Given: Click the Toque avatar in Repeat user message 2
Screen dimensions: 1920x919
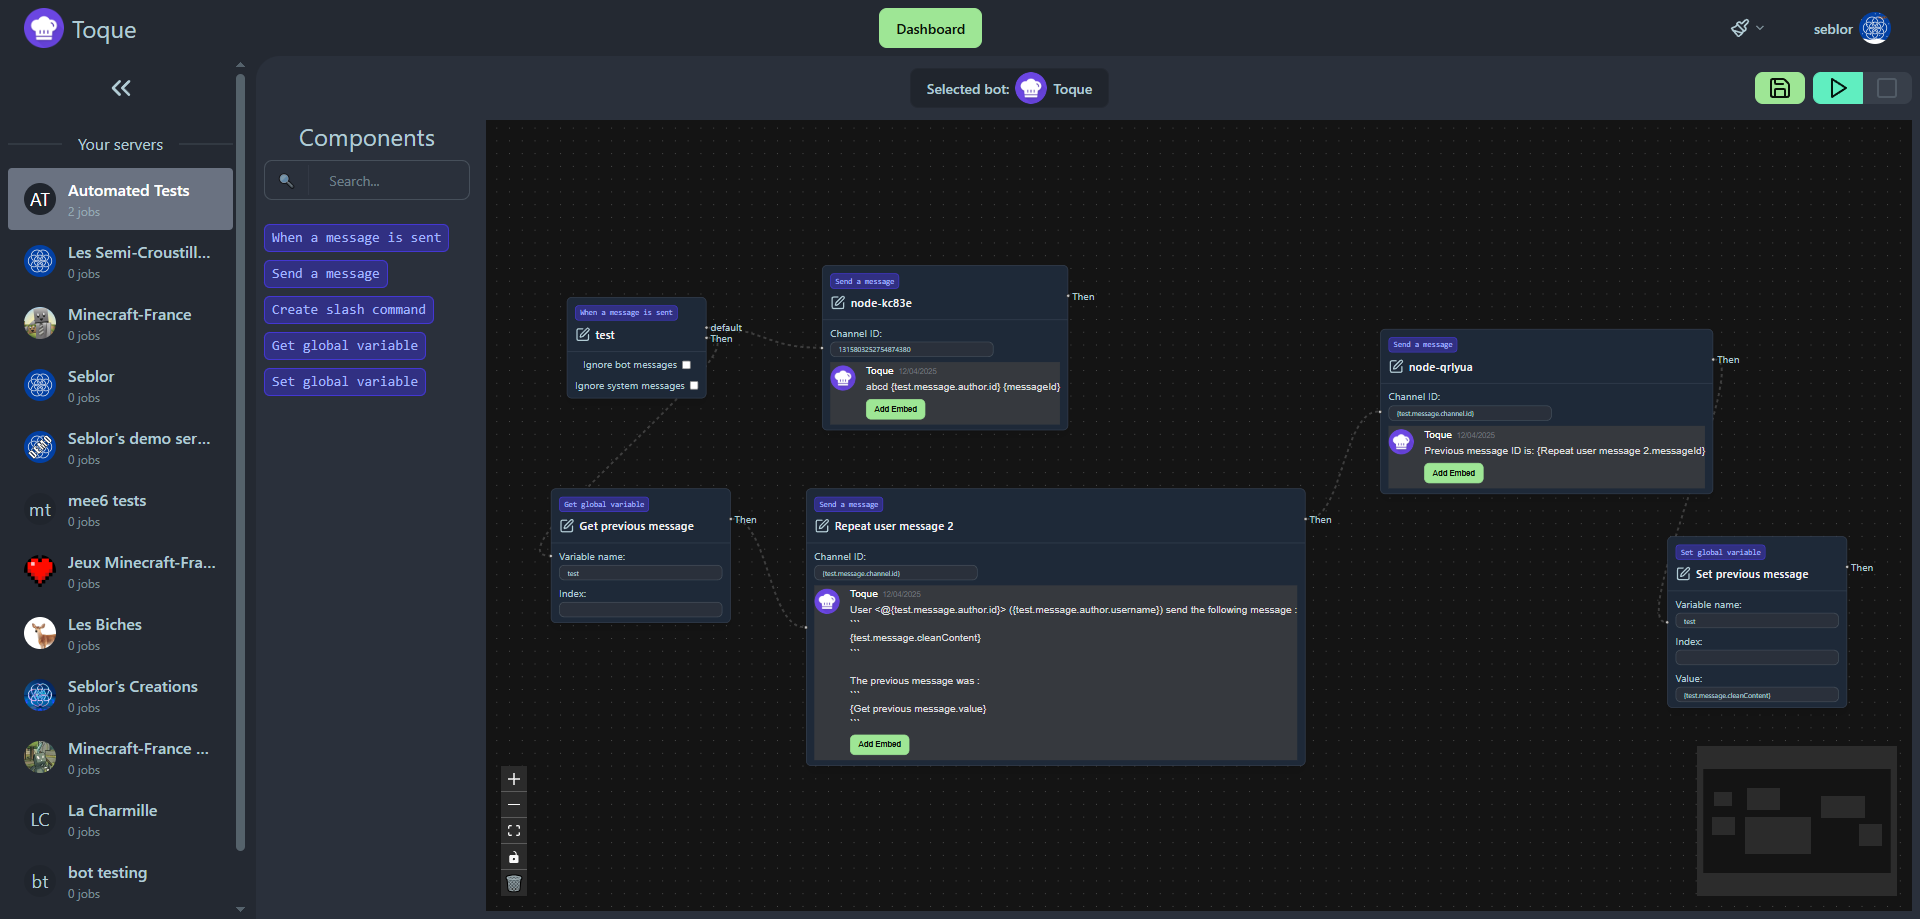Looking at the screenshot, I should 827,601.
